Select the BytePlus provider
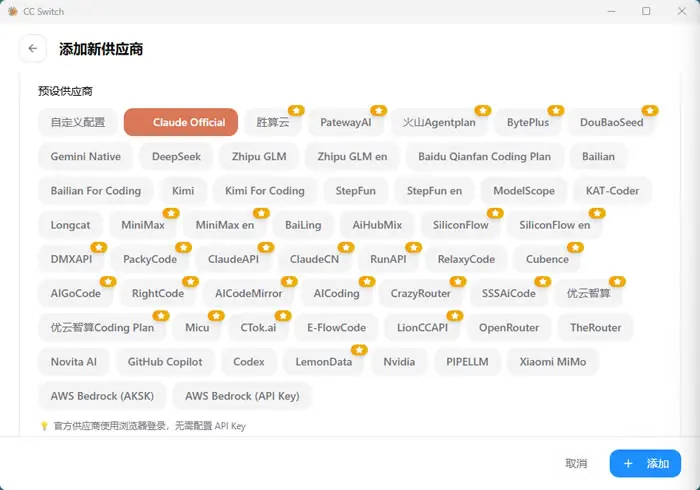This screenshot has height=490, width=700. tap(528, 122)
